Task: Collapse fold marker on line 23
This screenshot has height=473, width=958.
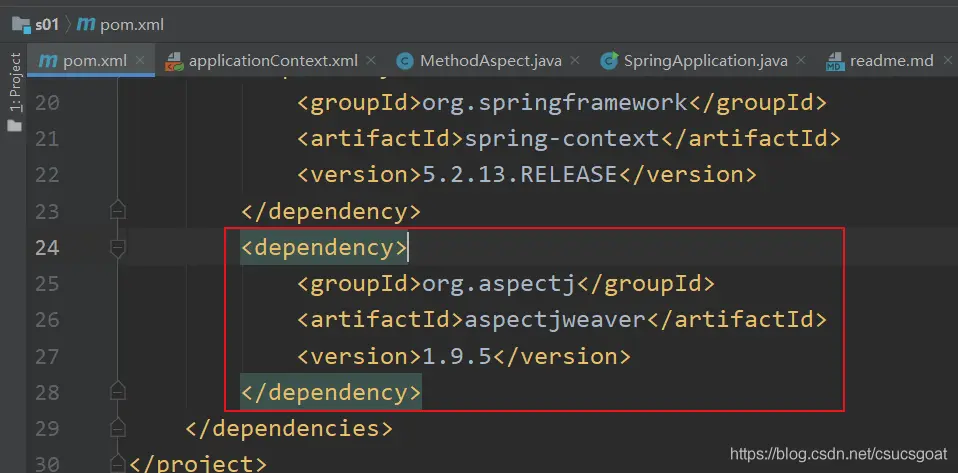Action: pyautogui.click(x=118, y=211)
